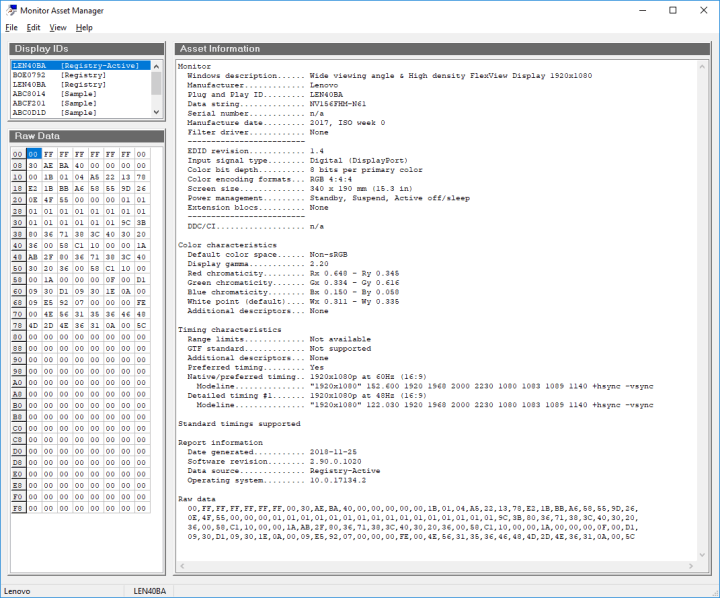Maximize the Monitor Asset Manager window
The image size is (720, 598).
tap(672, 10)
